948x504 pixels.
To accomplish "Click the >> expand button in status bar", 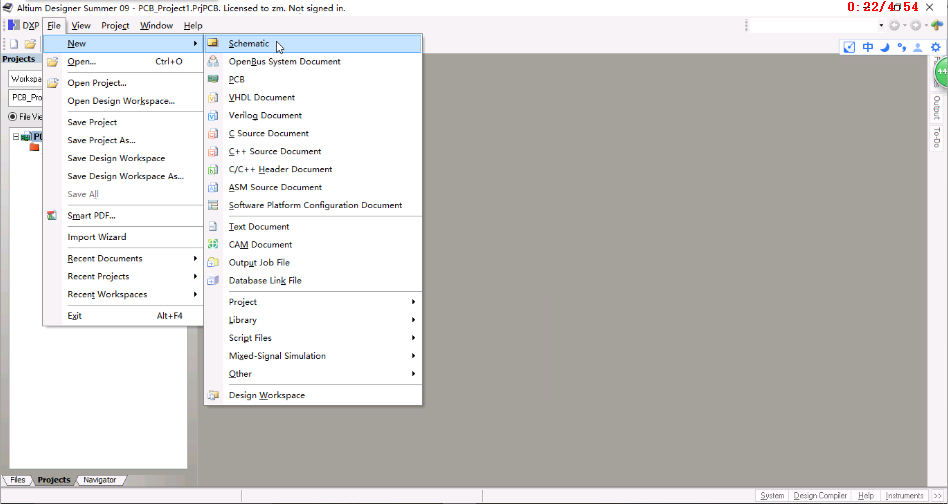I will coord(938,496).
